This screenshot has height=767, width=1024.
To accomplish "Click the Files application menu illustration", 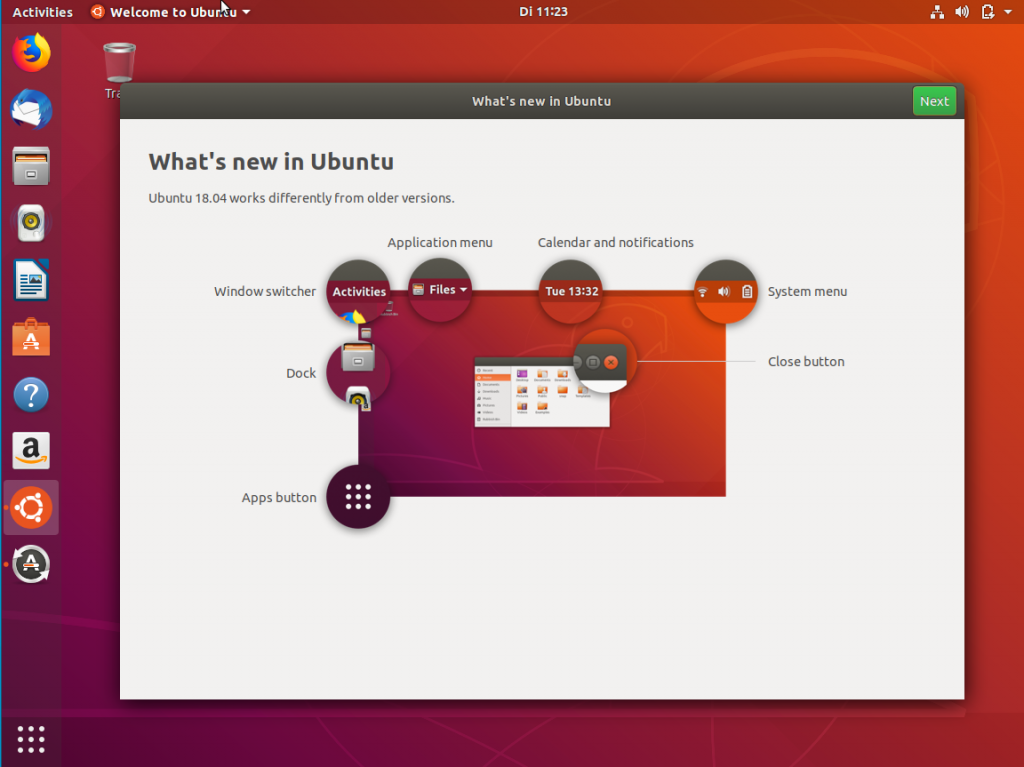I will point(440,289).
